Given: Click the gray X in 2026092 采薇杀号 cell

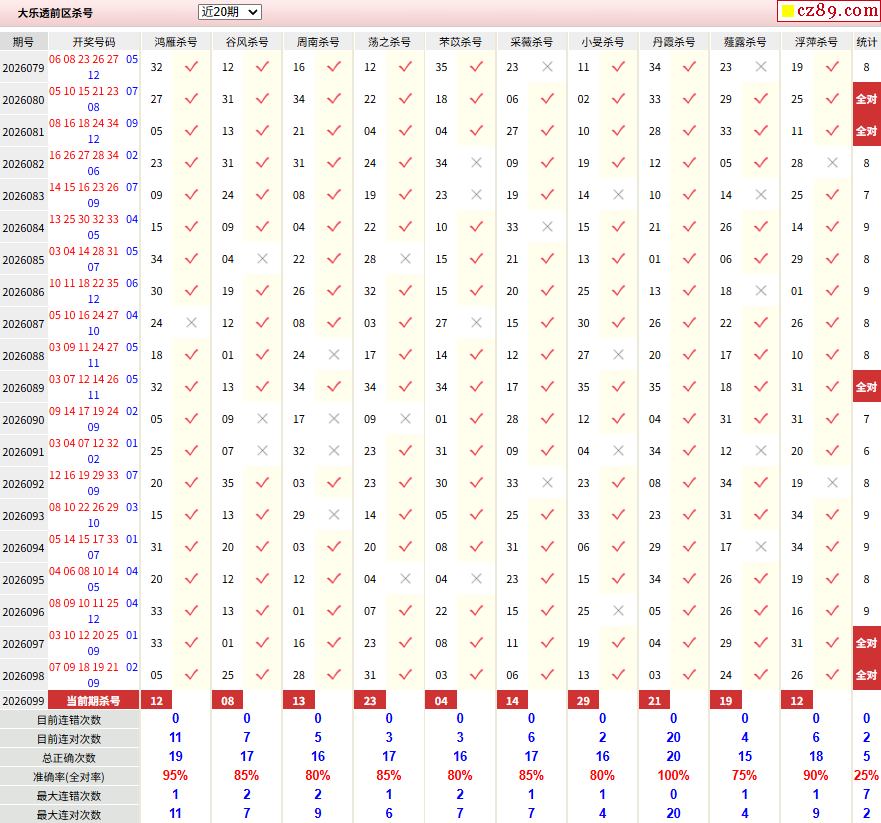Looking at the screenshot, I should [547, 483].
